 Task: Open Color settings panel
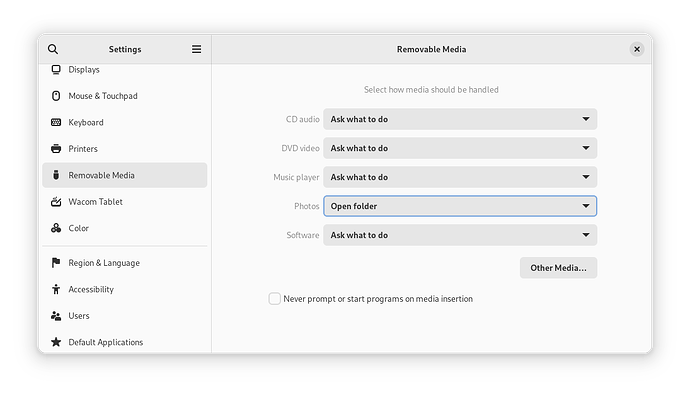[x=125, y=228]
